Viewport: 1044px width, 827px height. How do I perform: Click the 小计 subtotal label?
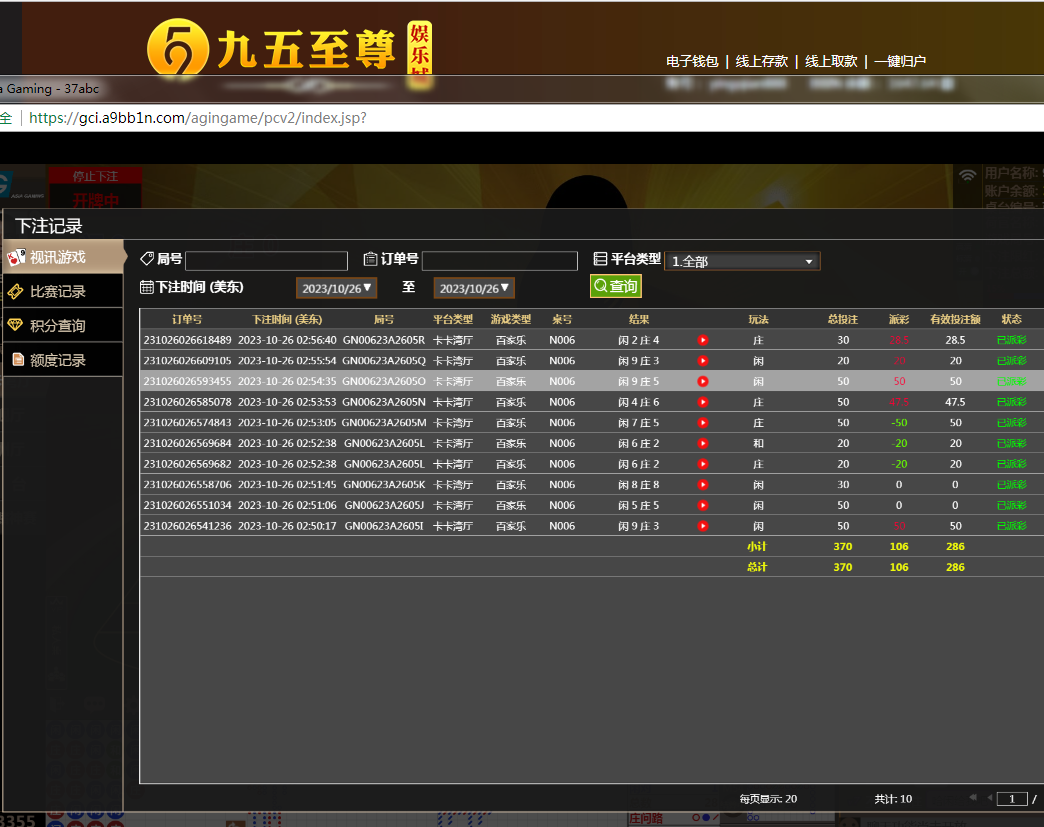[x=757, y=547]
